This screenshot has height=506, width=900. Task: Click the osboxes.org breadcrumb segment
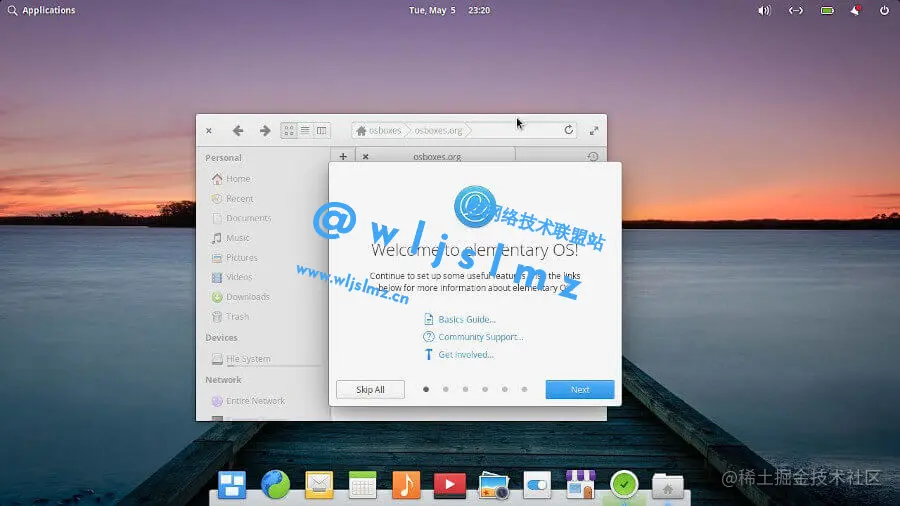coord(438,131)
